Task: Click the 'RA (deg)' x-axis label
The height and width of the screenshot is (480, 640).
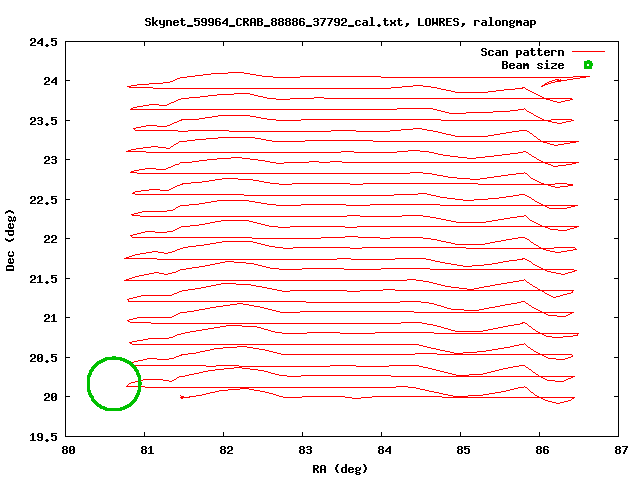Action: (x=340, y=469)
